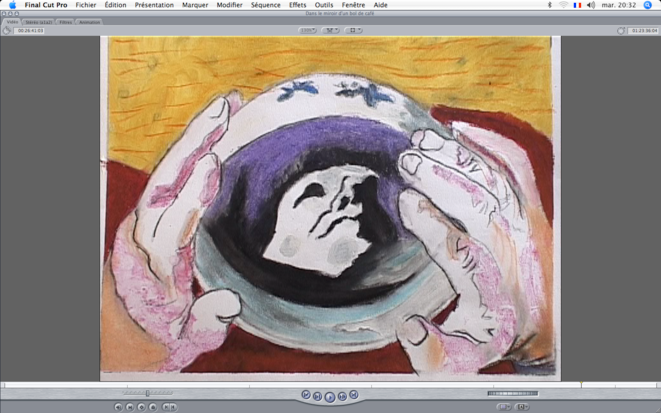This screenshot has height=413, width=661.
Task: Open the Generator pop-up menu
Action: pyautogui.click(x=522, y=407)
